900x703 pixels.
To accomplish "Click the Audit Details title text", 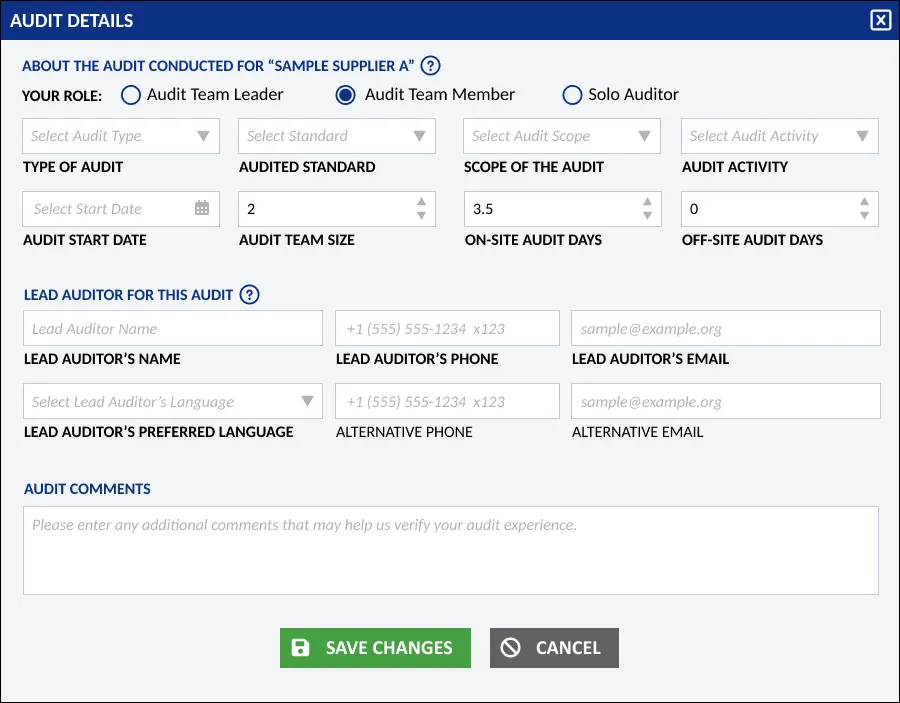I will point(72,21).
